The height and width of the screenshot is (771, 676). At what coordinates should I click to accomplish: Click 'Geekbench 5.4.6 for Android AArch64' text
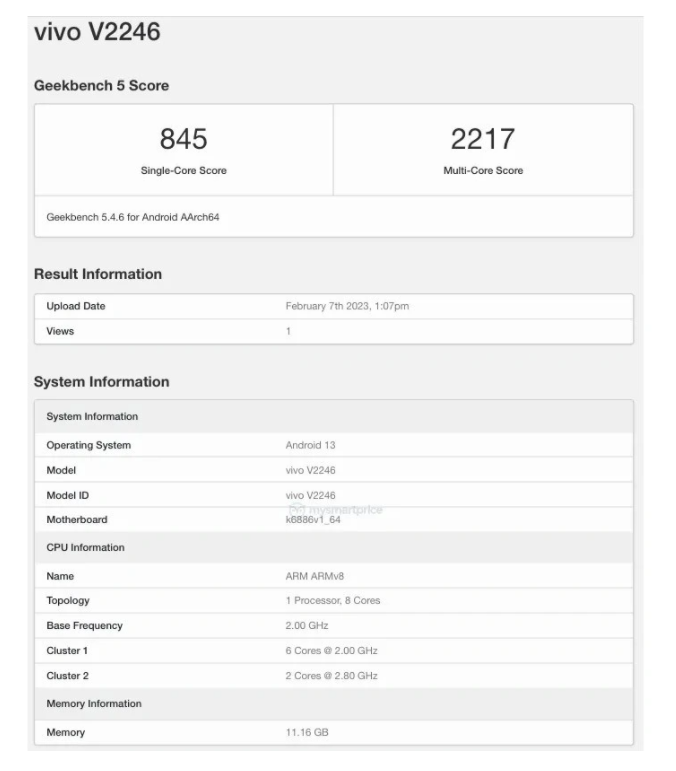pyautogui.click(x=133, y=217)
